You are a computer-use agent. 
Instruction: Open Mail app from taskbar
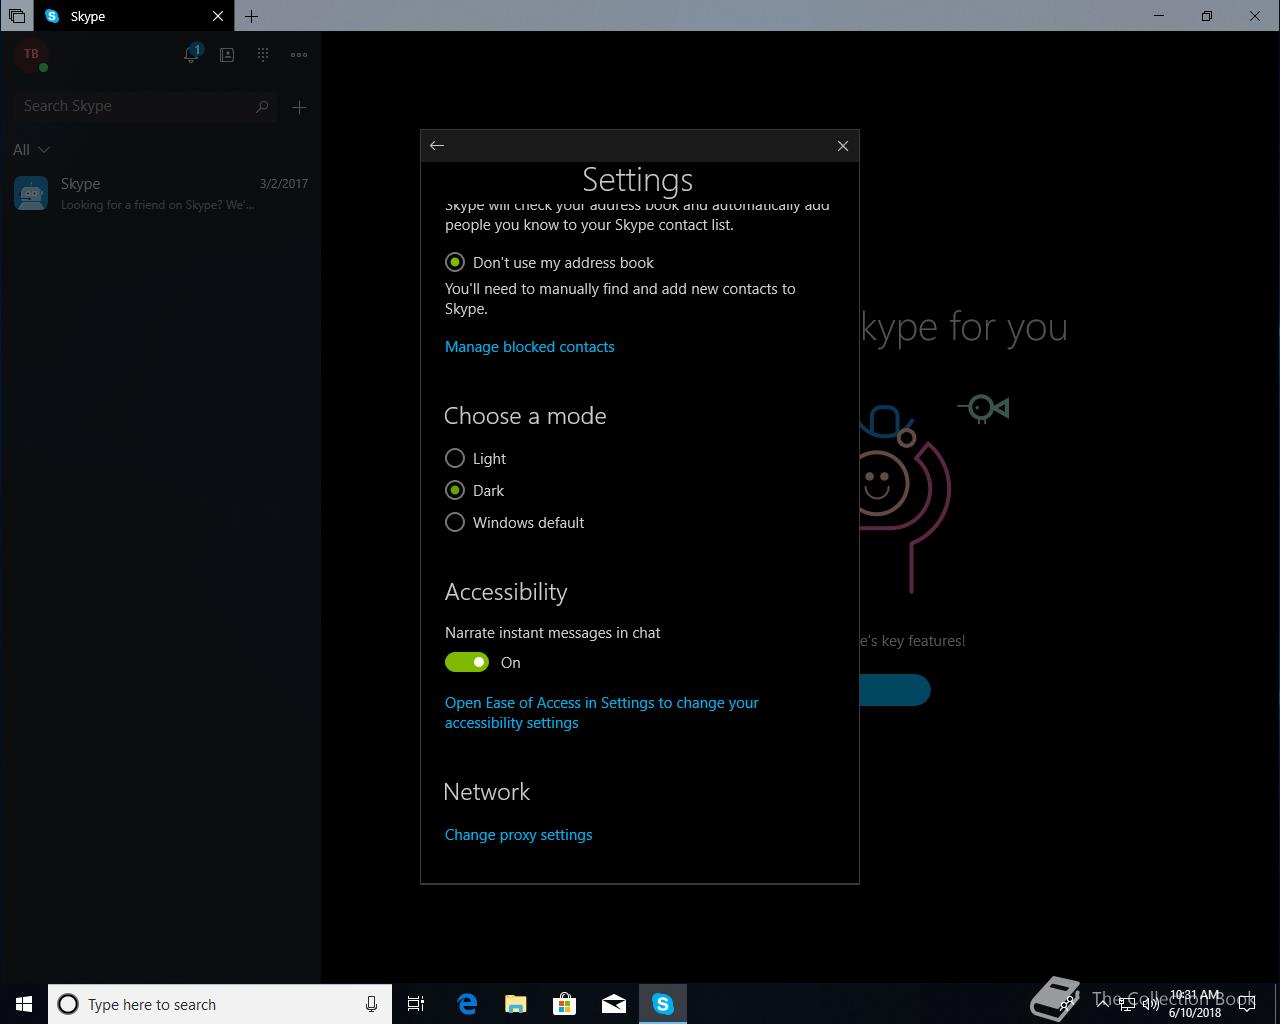tap(613, 1004)
